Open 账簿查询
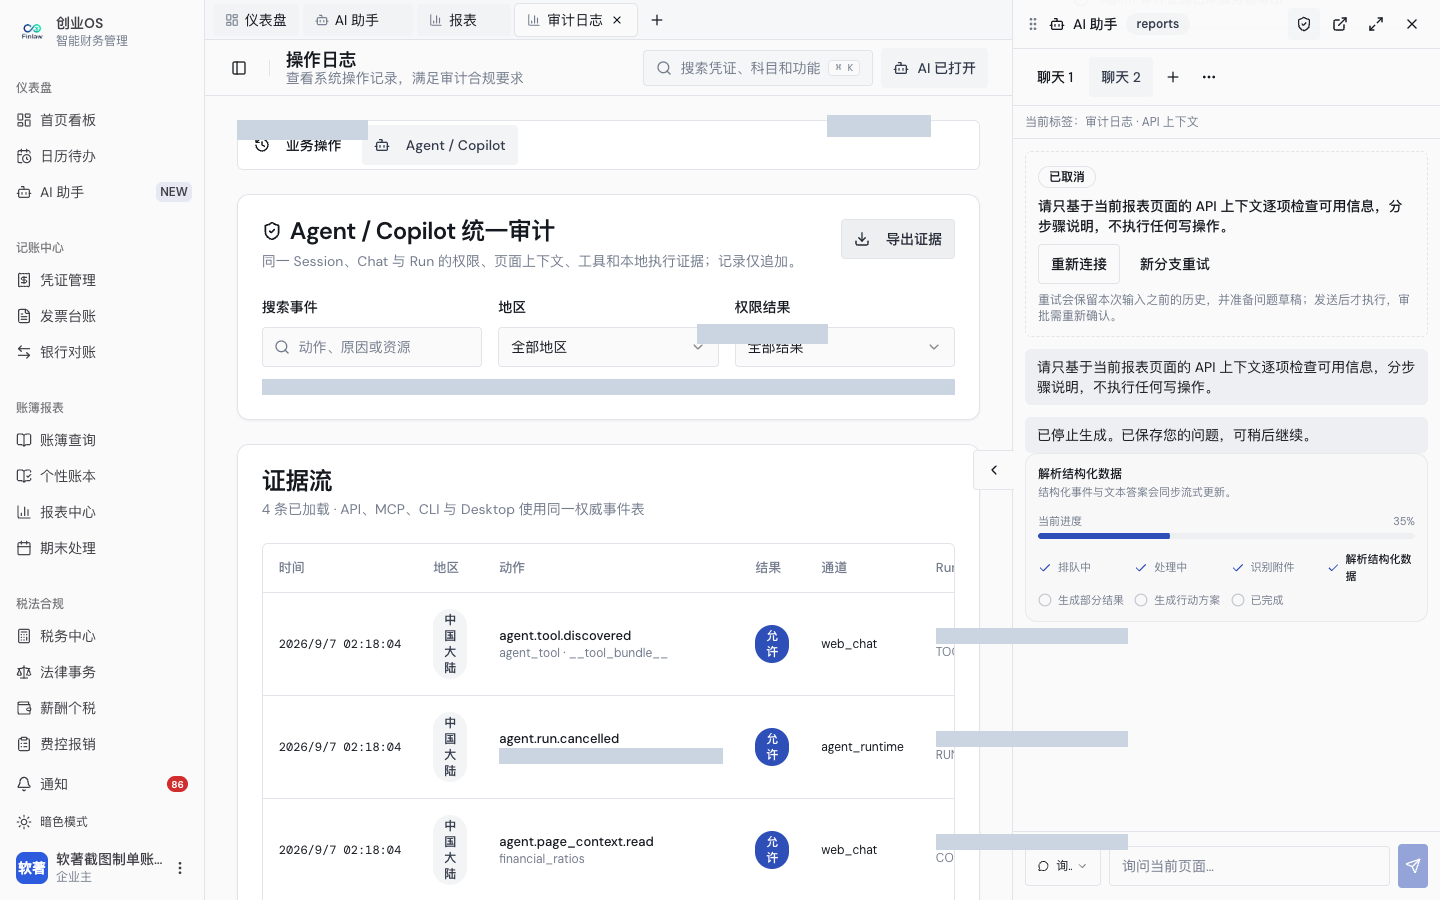 click(102, 440)
